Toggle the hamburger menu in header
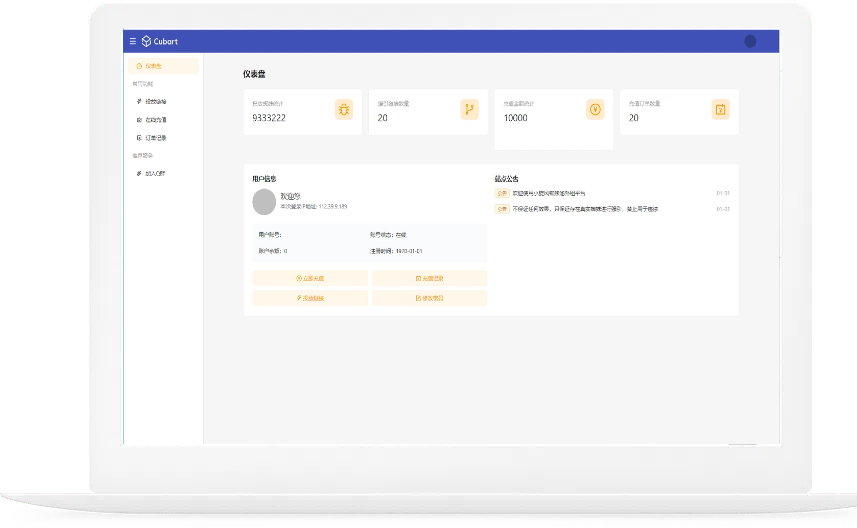Viewport: 857px width, 528px height. [x=133, y=41]
